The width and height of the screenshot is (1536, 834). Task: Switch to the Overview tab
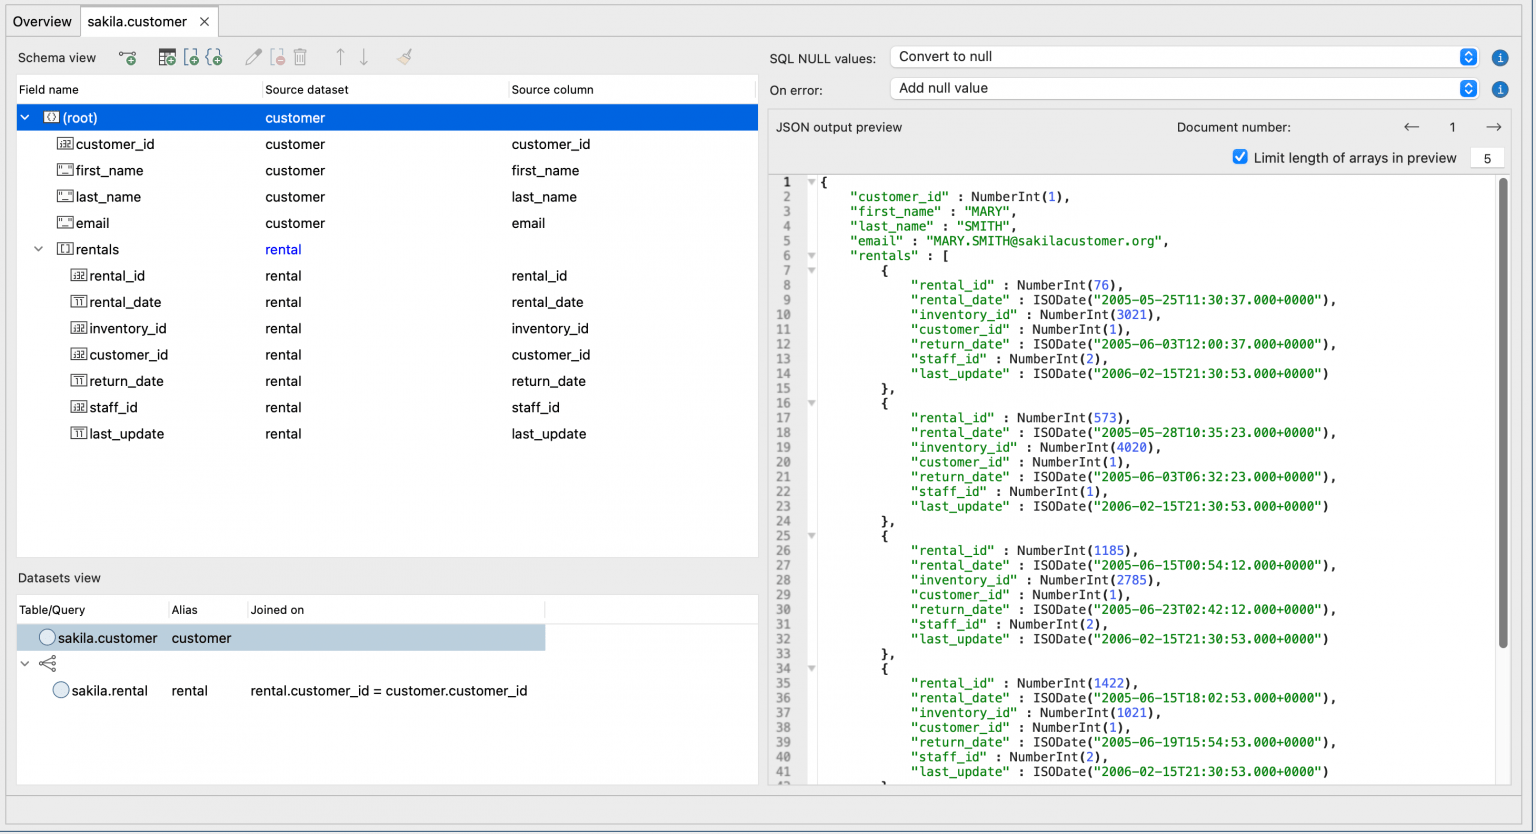click(x=42, y=21)
